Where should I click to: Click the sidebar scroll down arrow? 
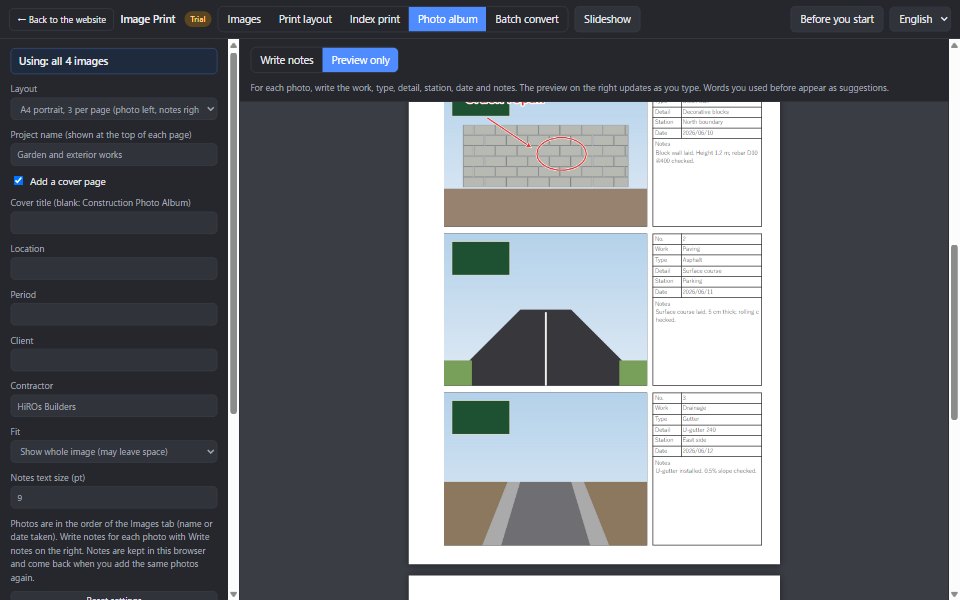pyautogui.click(x=233, y=594)
